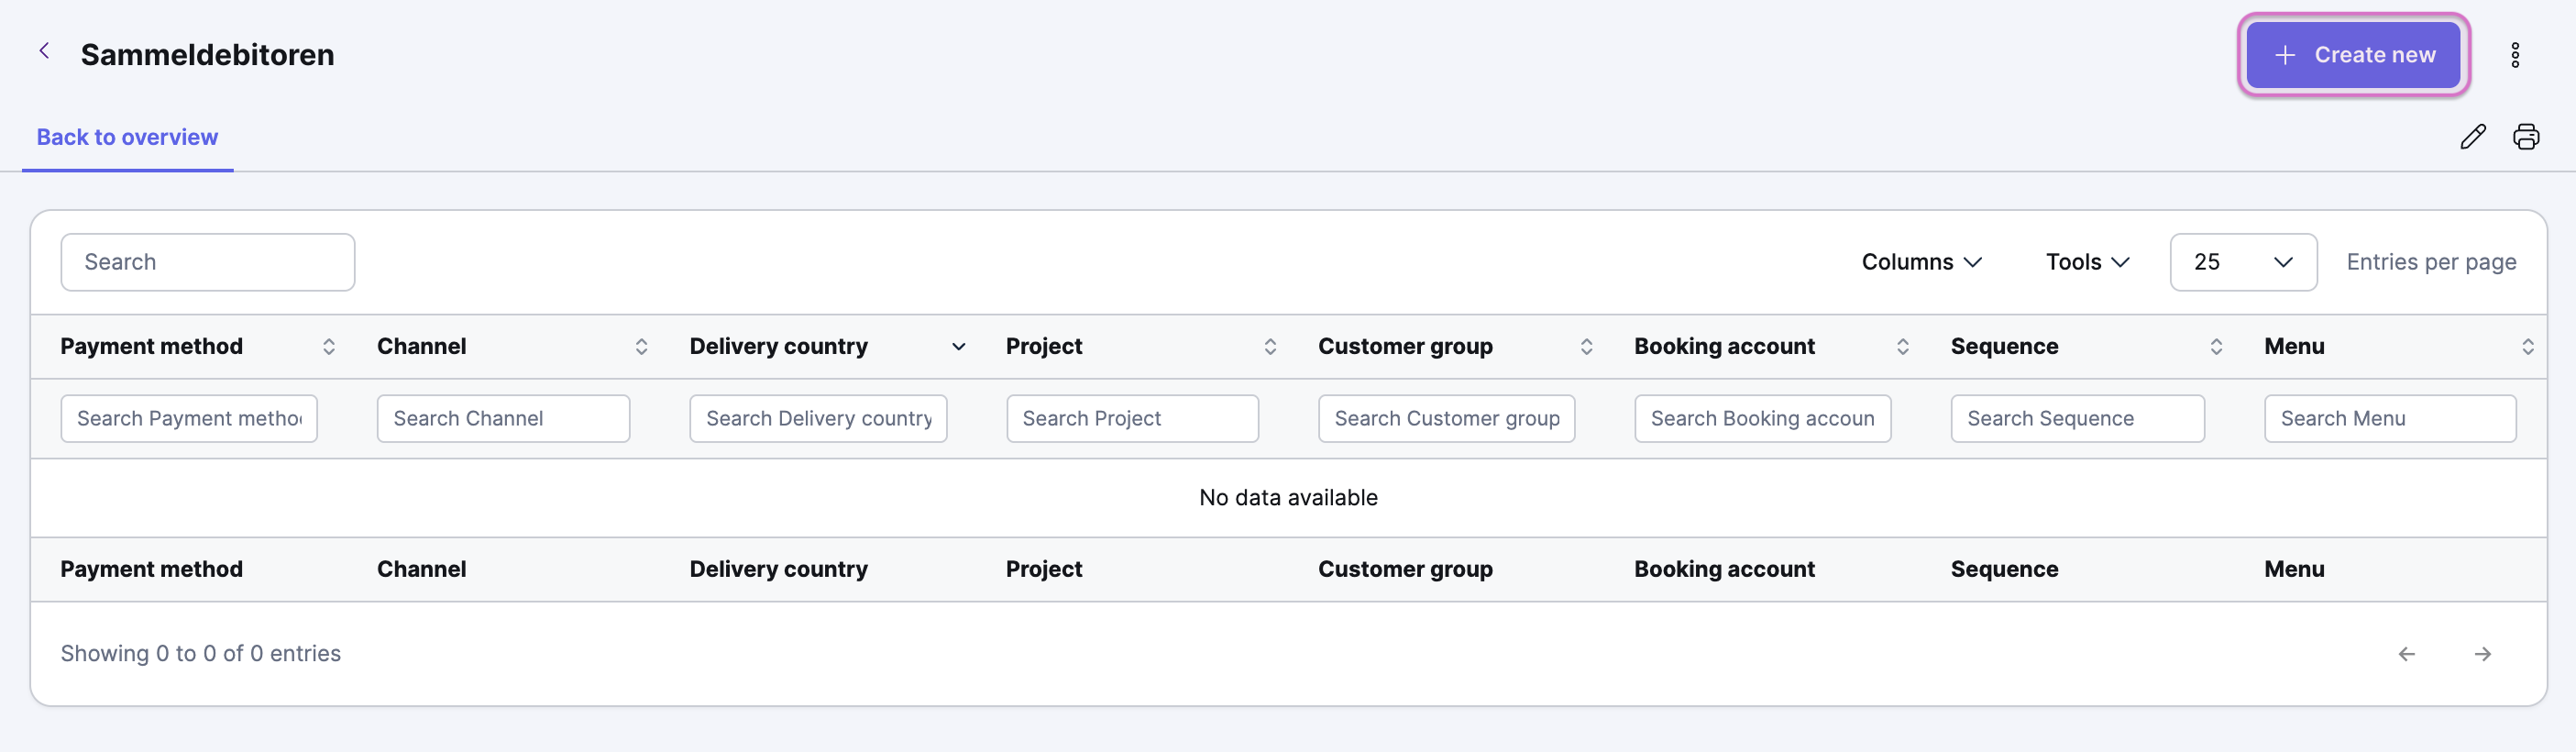Sort by Customer group column arrows
This screenshot has height=752, width=2576.
tap(1586, 347)
